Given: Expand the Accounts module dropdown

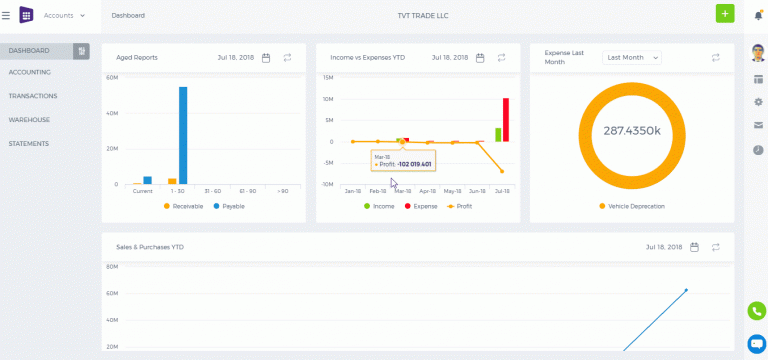Looking at the screenshot, I should point(64,16).
